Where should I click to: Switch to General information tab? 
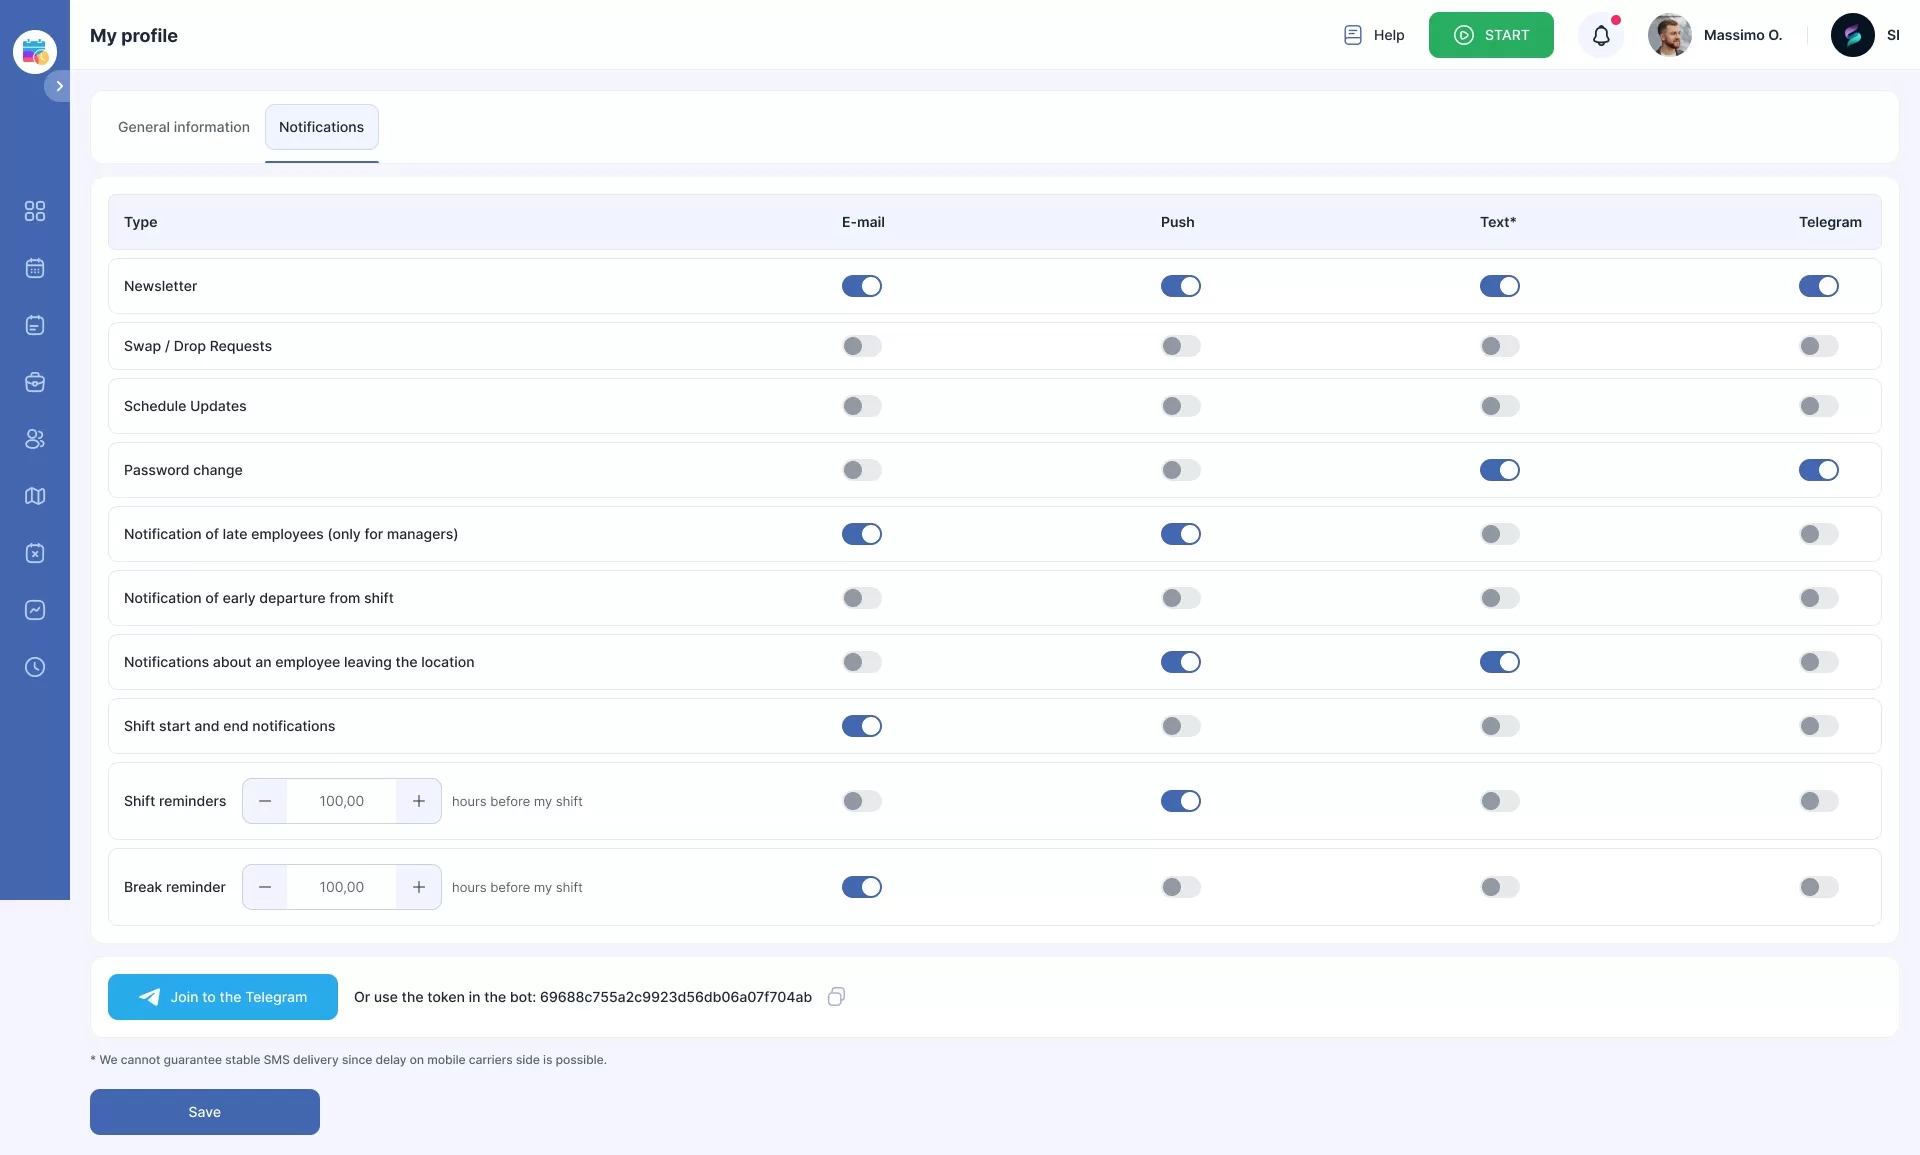[x=184, y=127]
